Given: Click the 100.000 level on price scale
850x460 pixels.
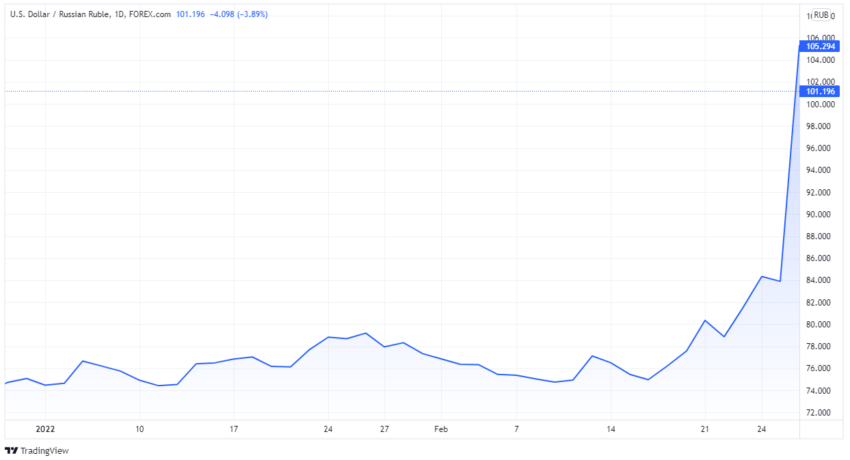Looking at the screenshot, I should pyautogui.click(x=819, y=105).
